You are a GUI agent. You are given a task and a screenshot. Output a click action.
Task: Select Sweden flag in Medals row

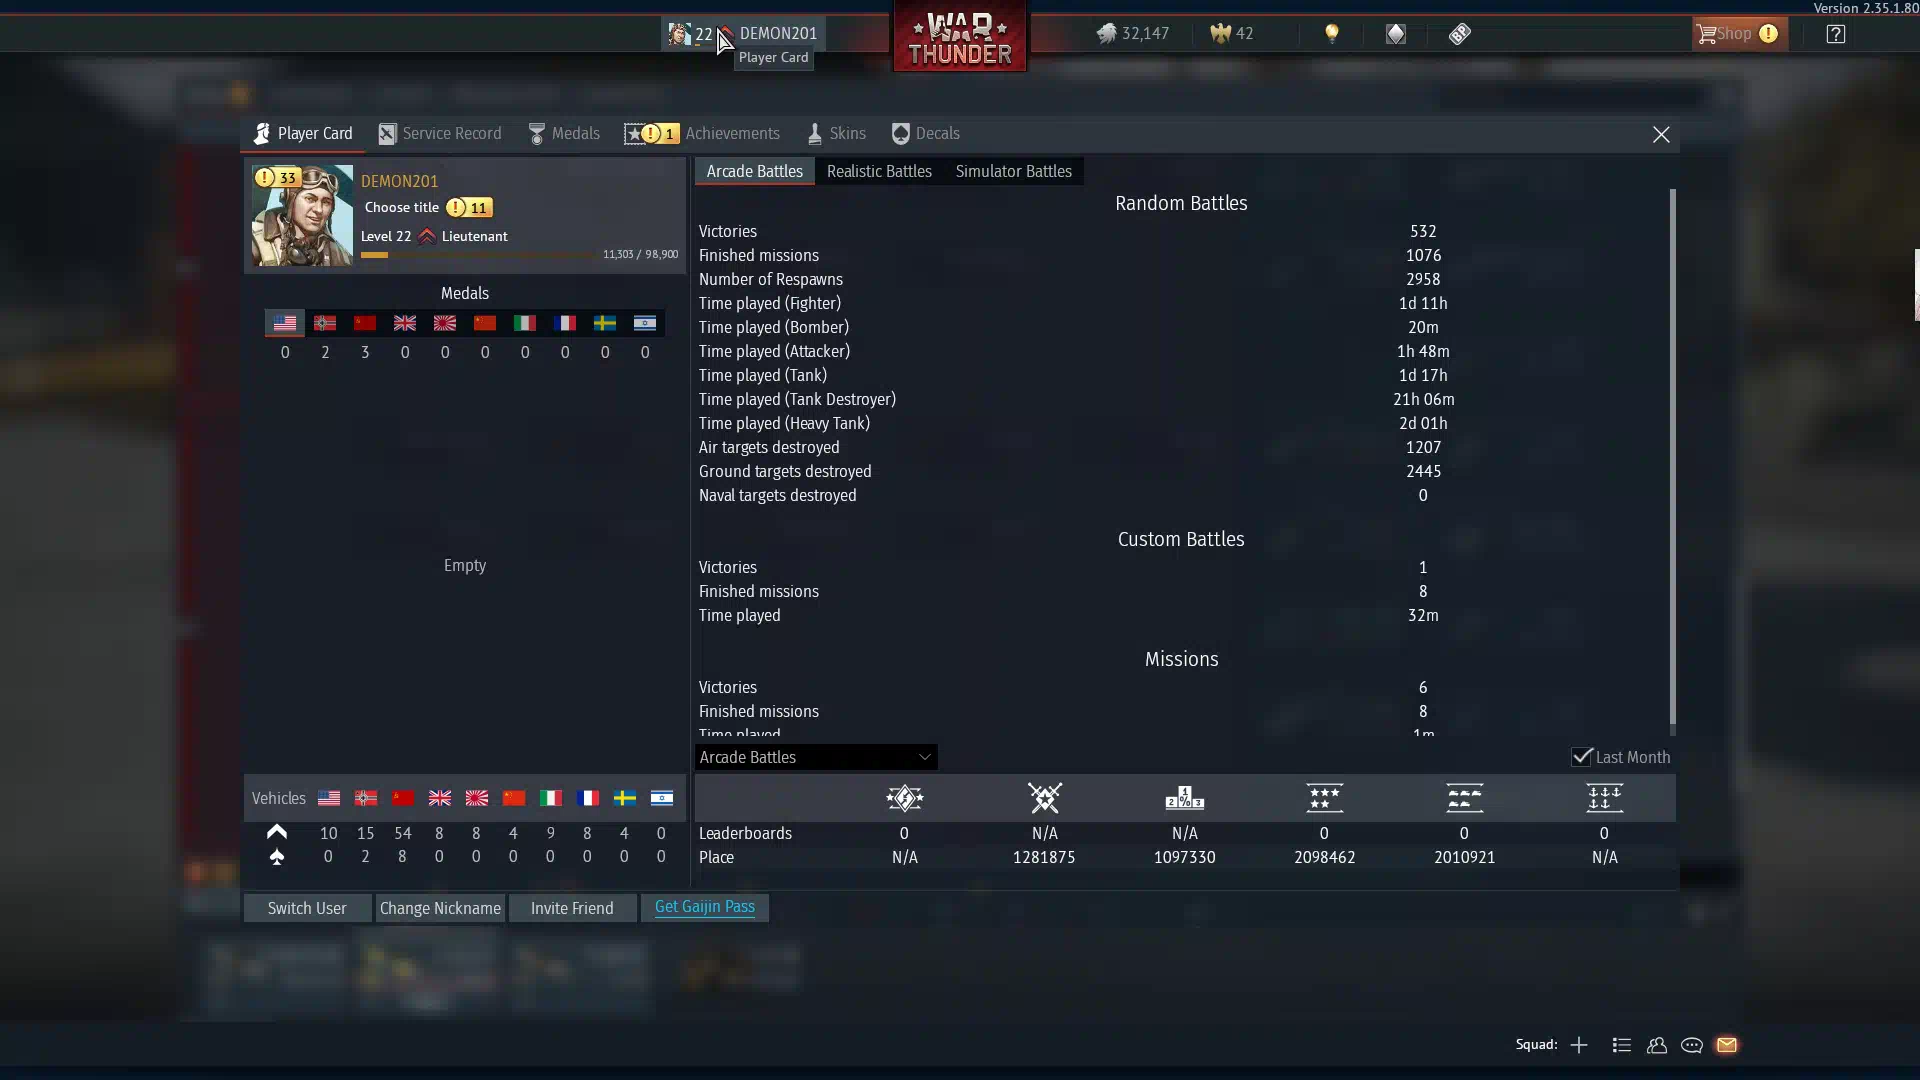click(x=605, y=323)
